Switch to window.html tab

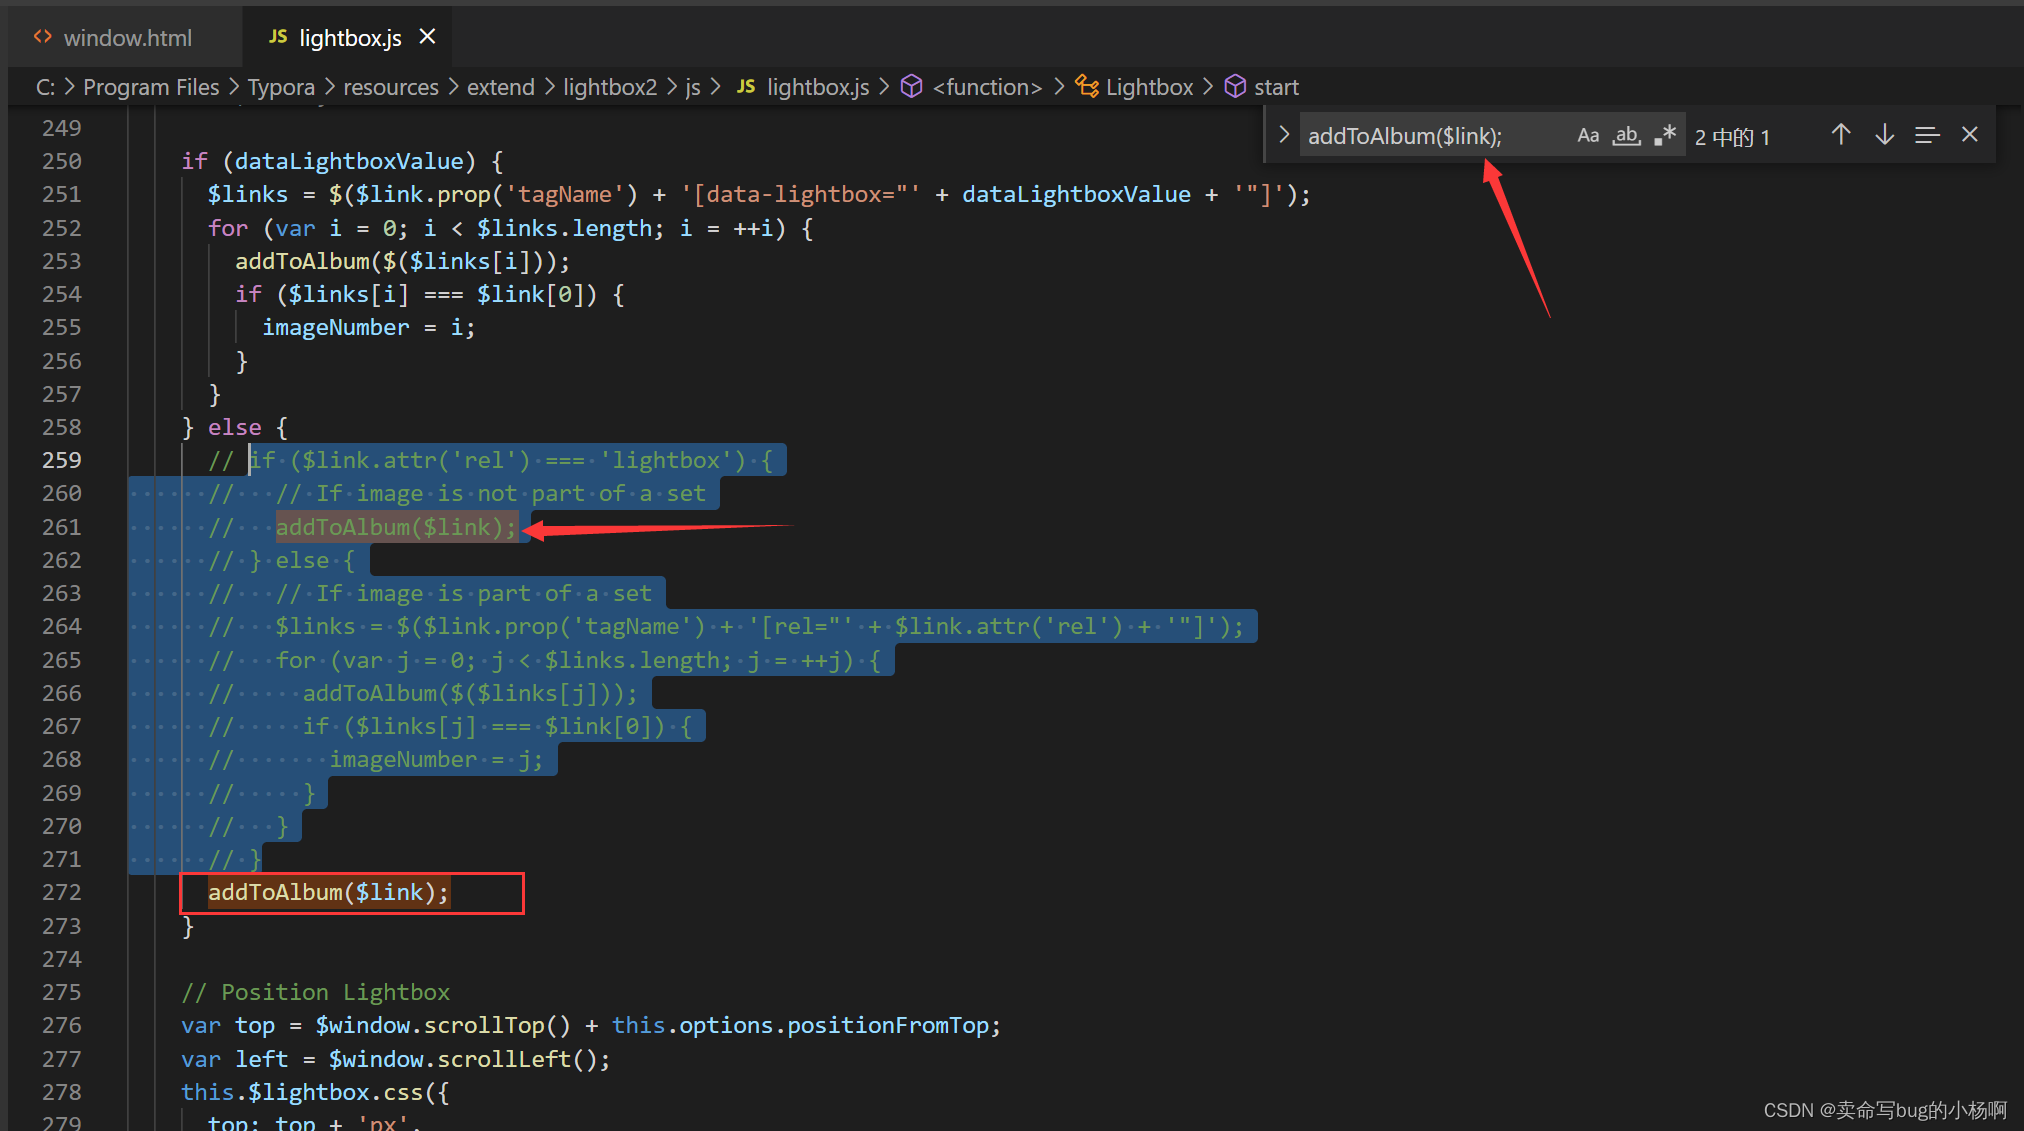pos(127,38)
